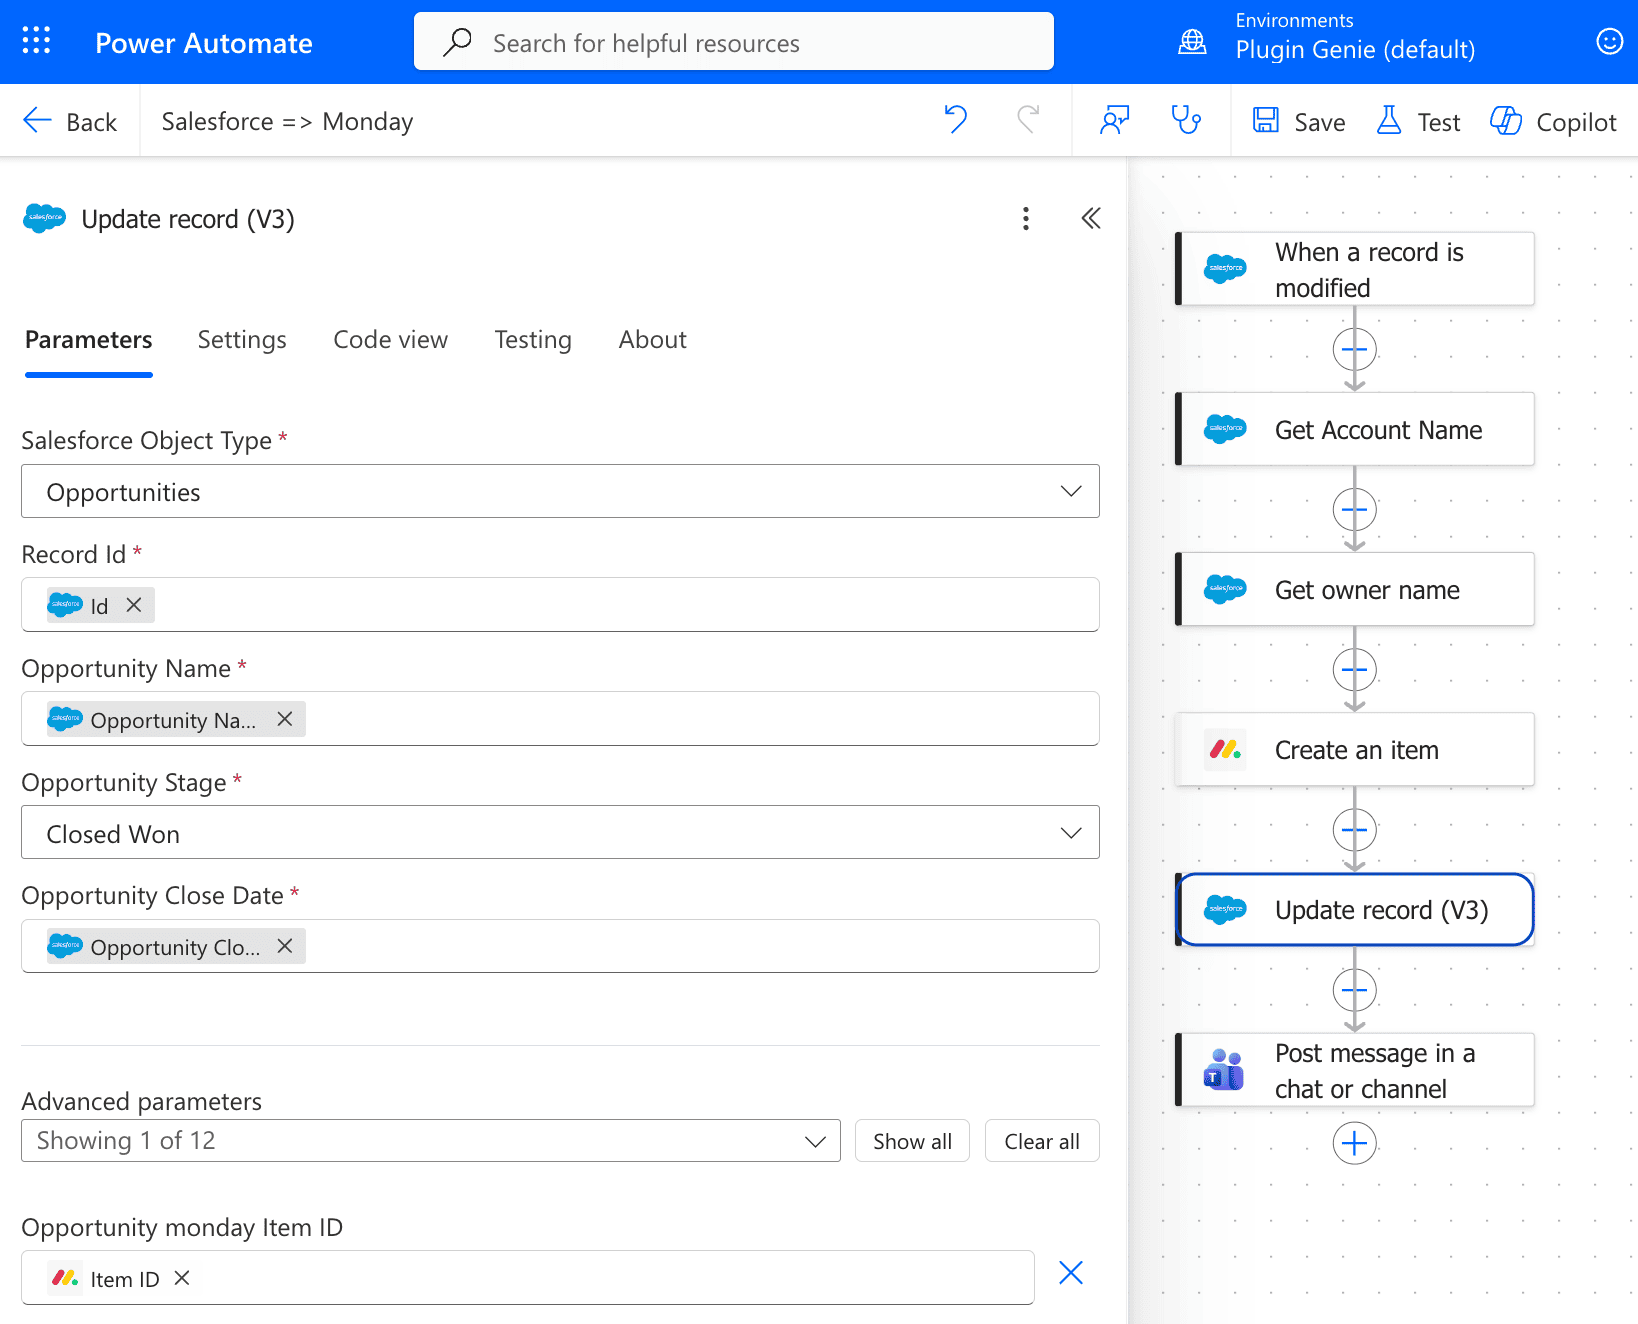Select the When a record is modified trigger
Viewport: 1638px width, 1324px height.
tap(1354, 269)
